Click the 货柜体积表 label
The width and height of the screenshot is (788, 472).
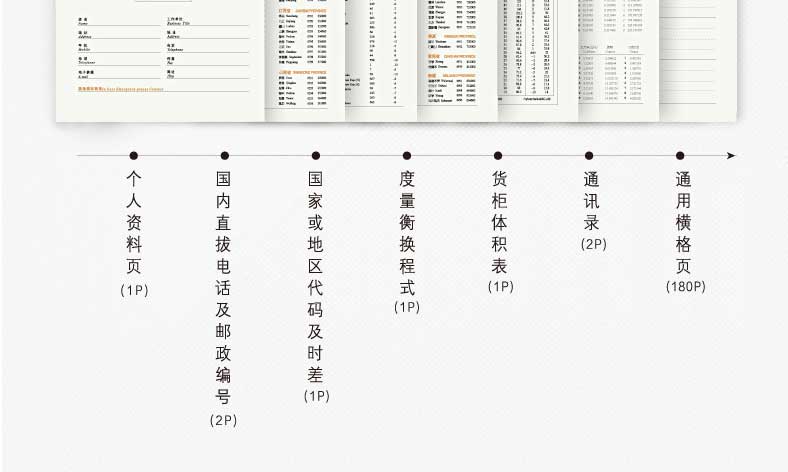pyautogui.click(x=499, y=222)
